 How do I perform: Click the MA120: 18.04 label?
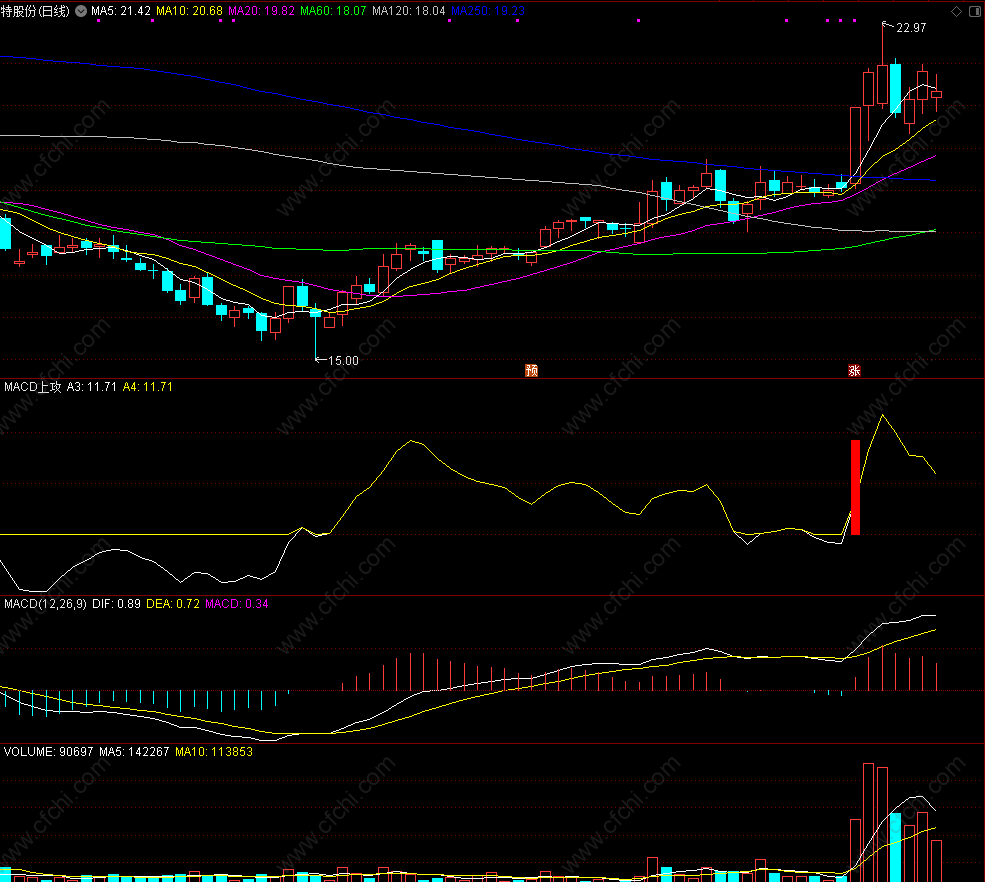pos(408,11)
